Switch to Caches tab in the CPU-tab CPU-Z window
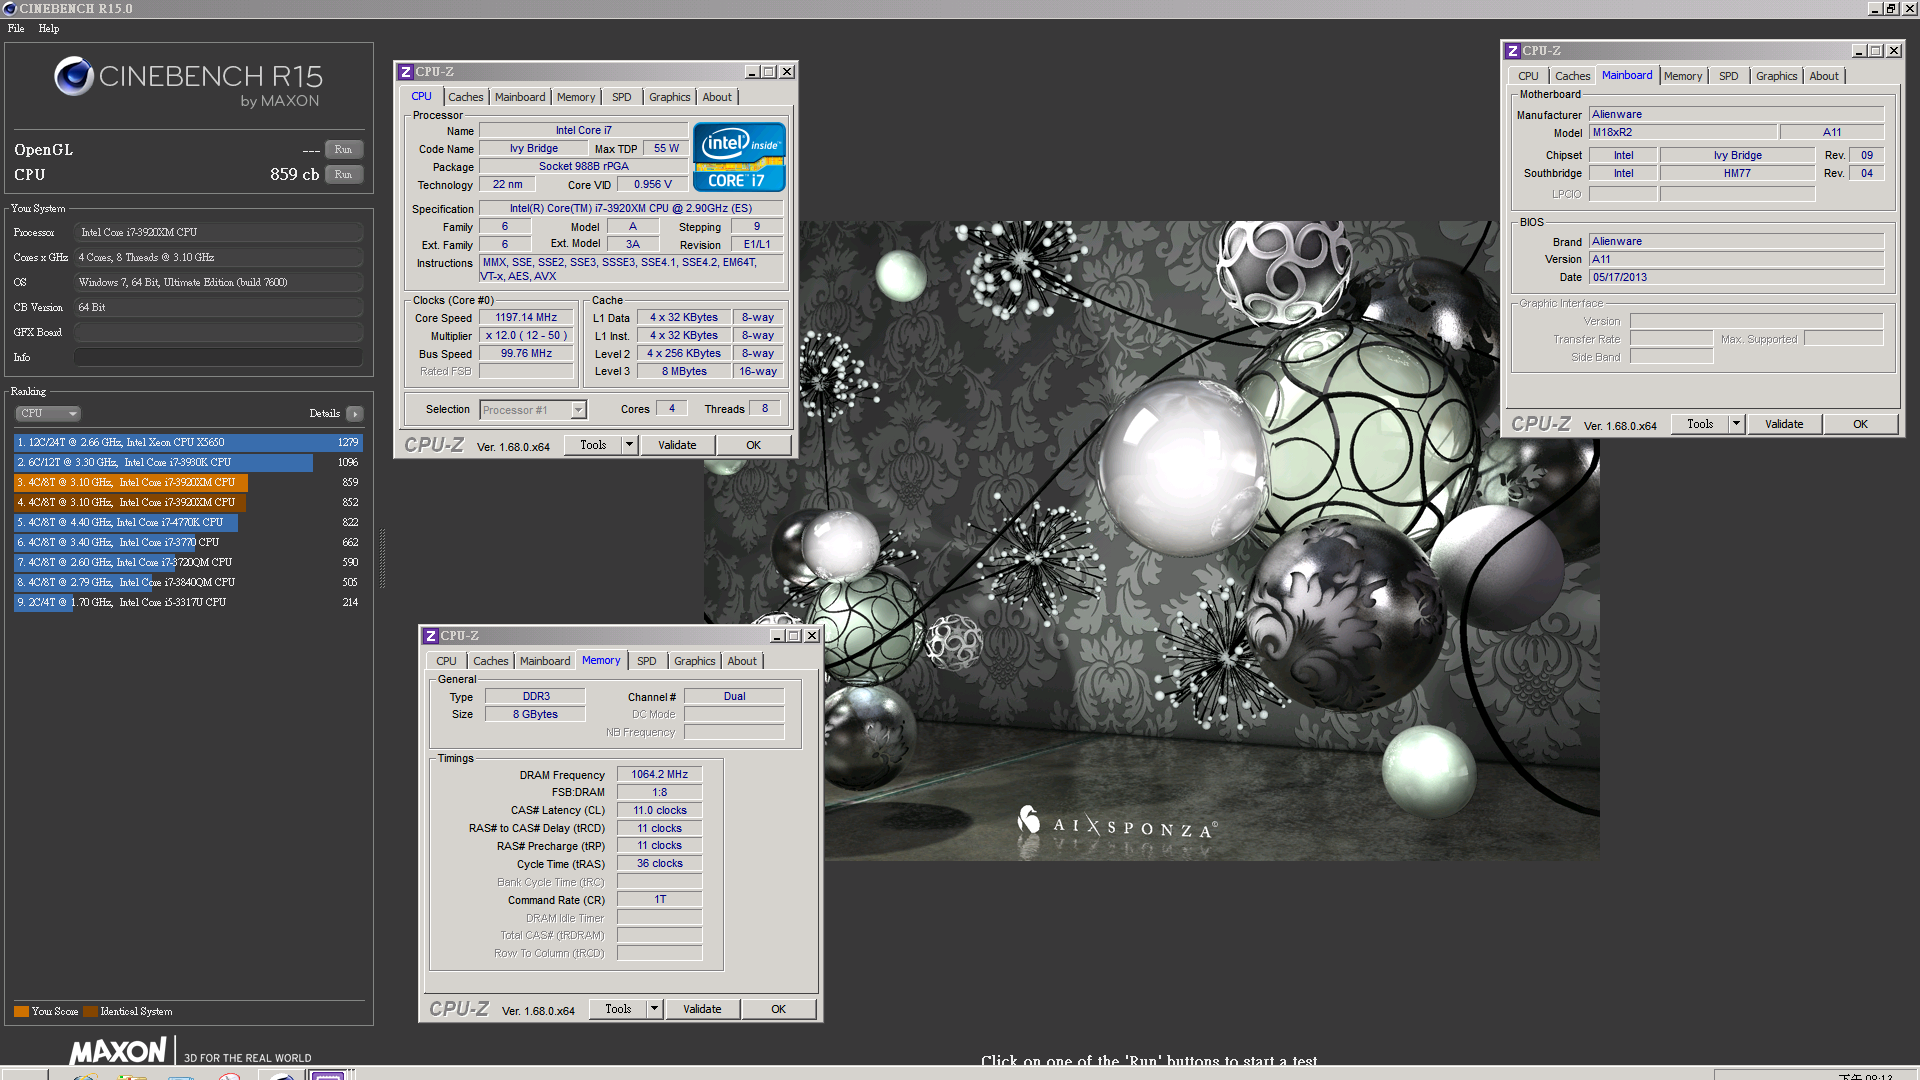This screenshot has width=1920, height=1080. pos(465,97)
